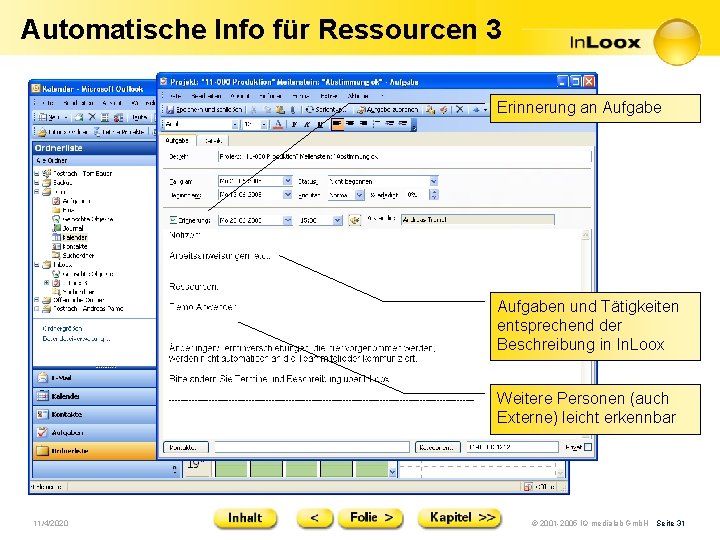Screen dimensions: 720x540
Task: Collapse the Postfach Tom Bauer tree node
Action: pyautogui.click(x=36, y=174)
